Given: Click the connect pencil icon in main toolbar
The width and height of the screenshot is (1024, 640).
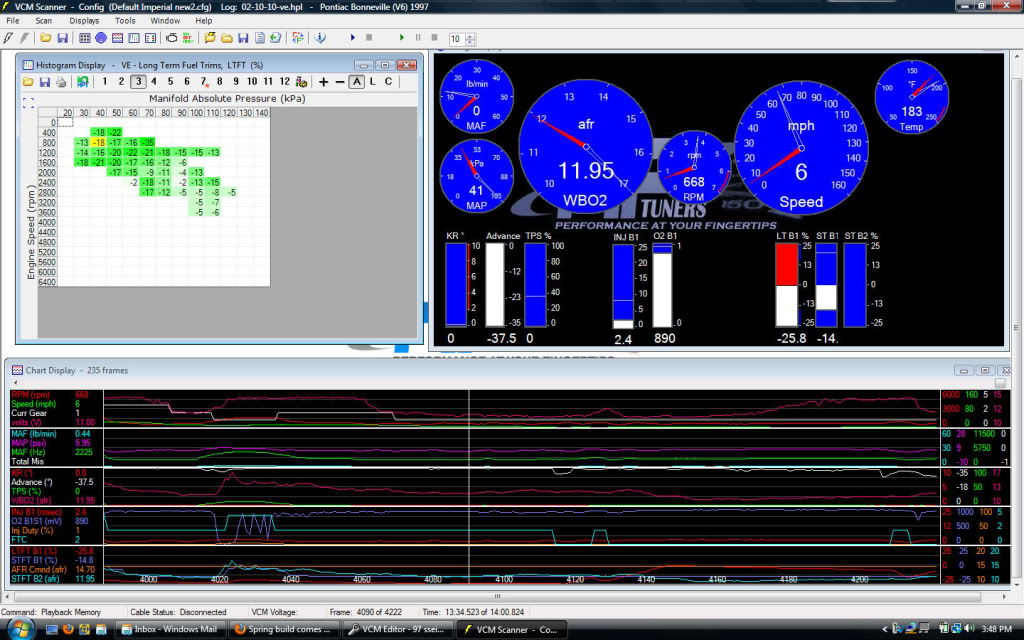Looking at the screenshot, I should (x=8, y=38).
